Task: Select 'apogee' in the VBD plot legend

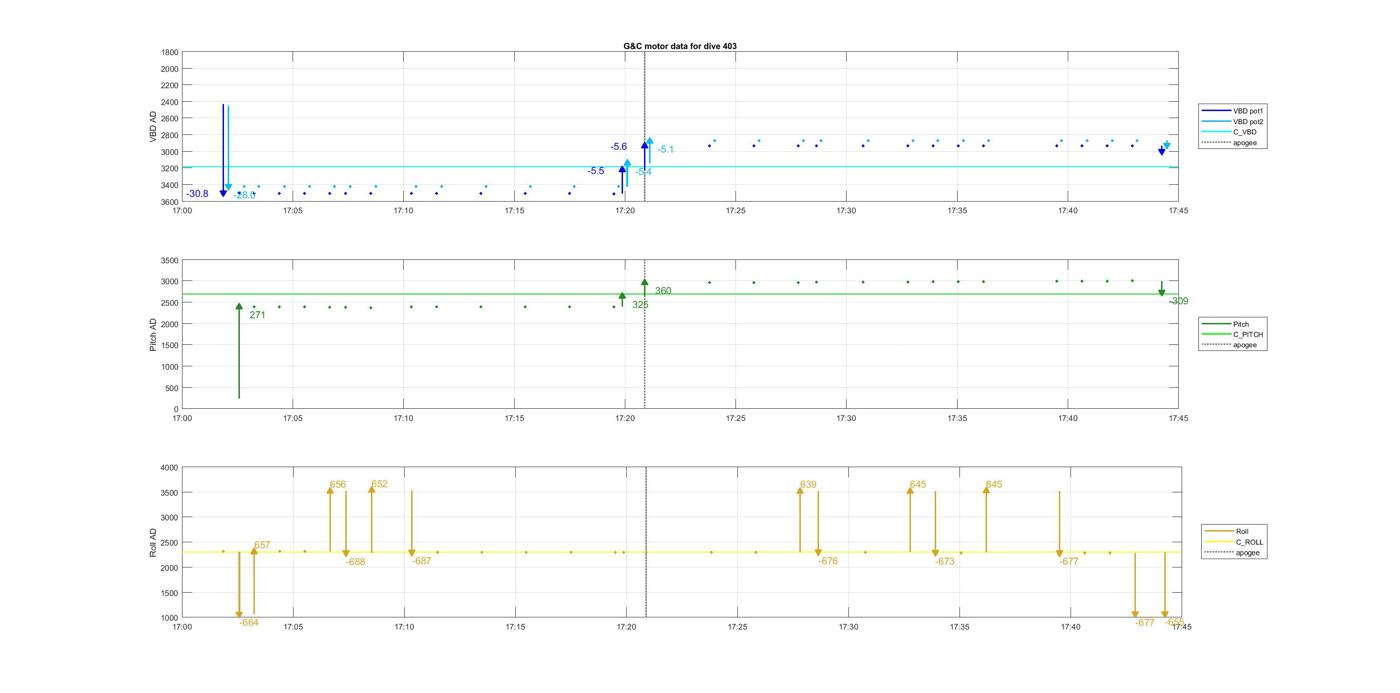Action: tap(1232, 142)
